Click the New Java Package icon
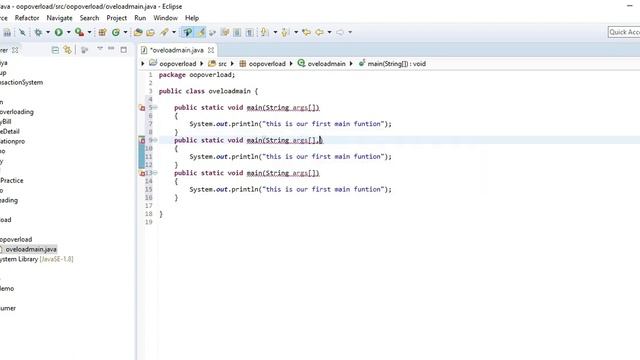 point(102,32)
